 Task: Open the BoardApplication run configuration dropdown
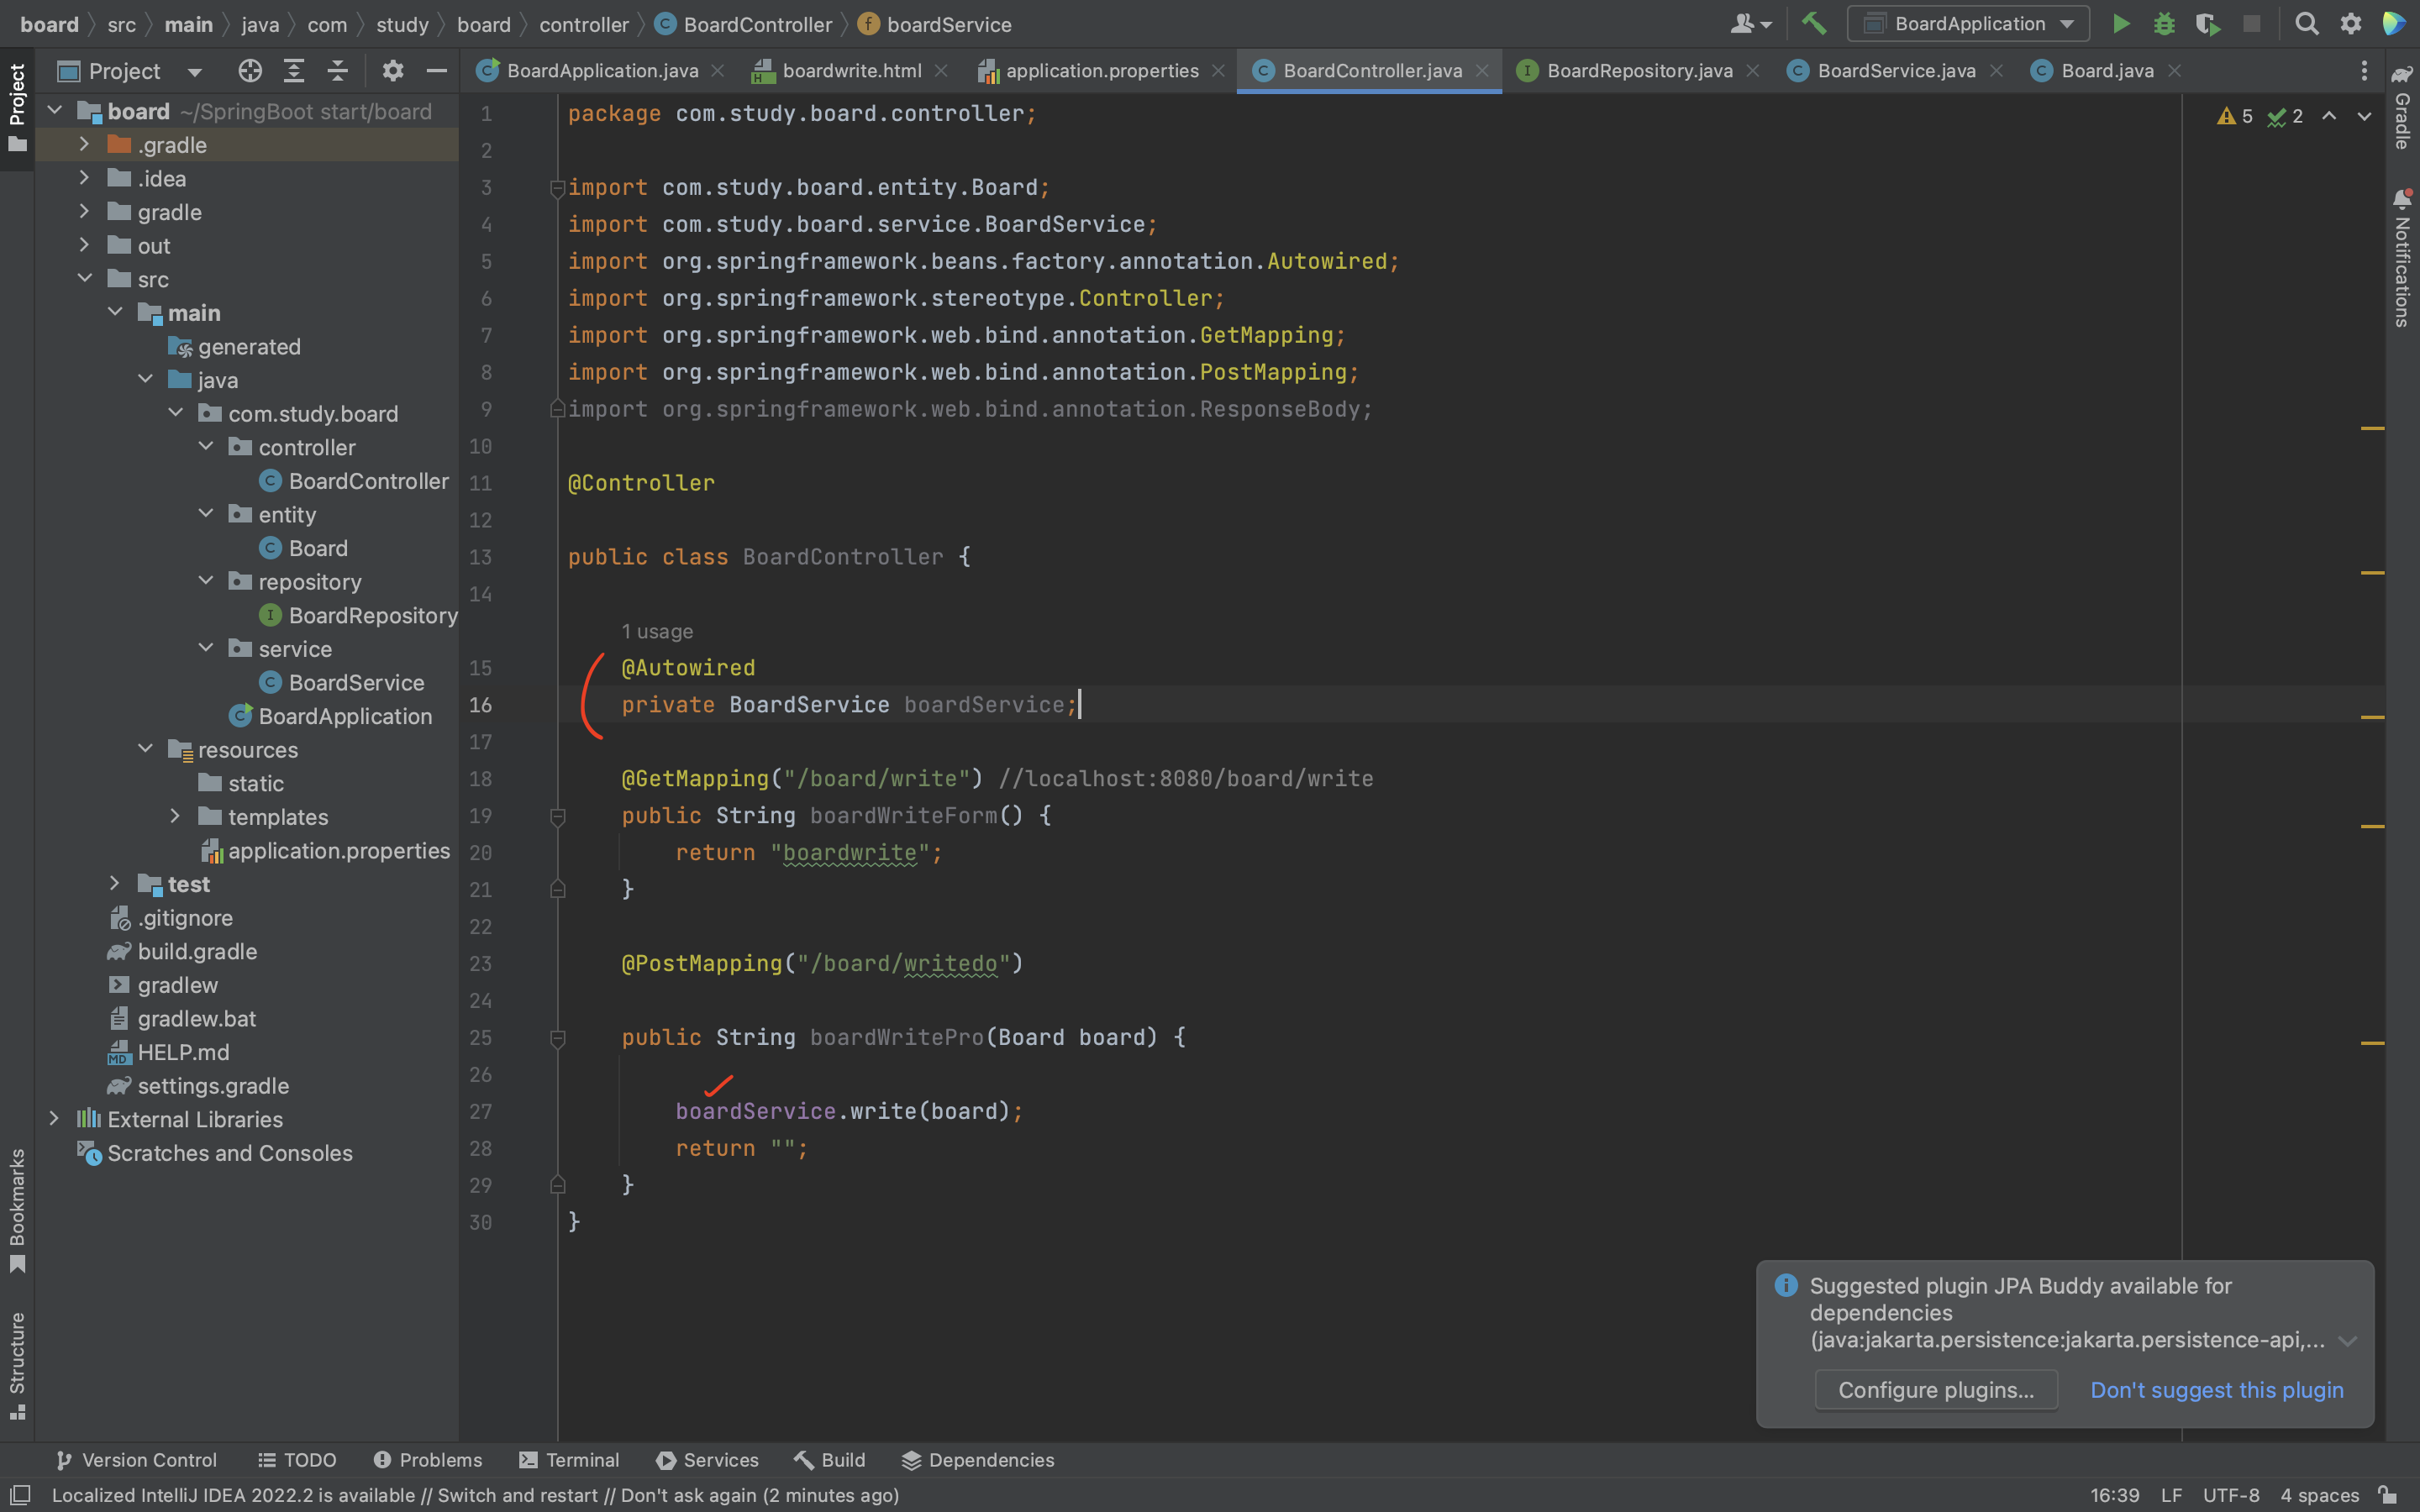point(1967,24)
